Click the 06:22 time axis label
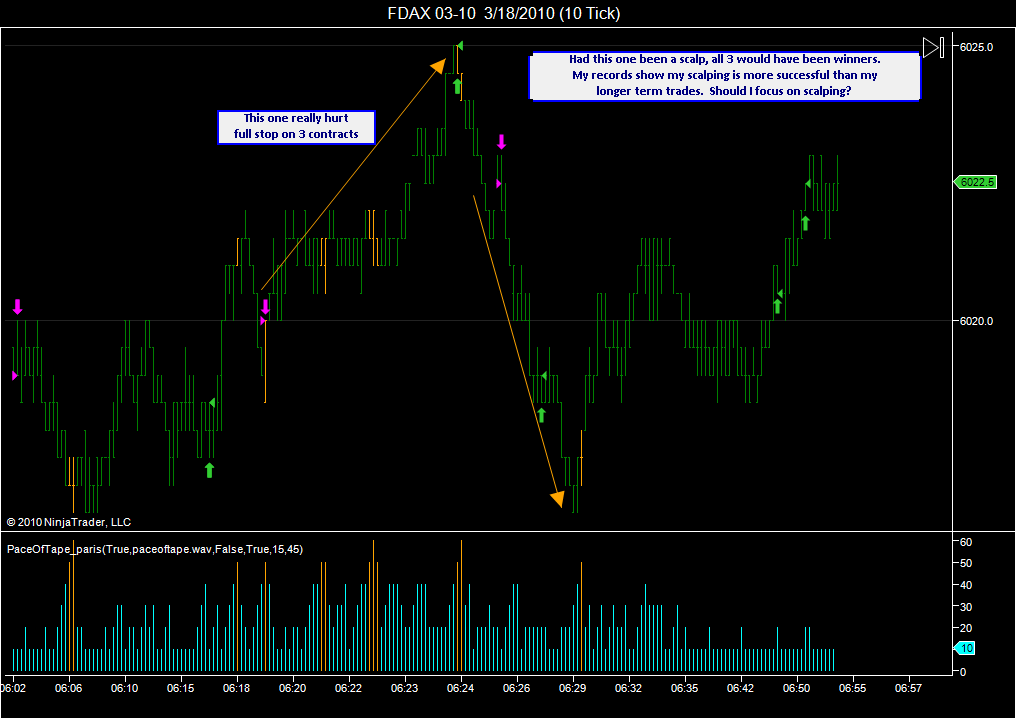The height and width of the screenshot is (719, 1016). pos(348,688)
